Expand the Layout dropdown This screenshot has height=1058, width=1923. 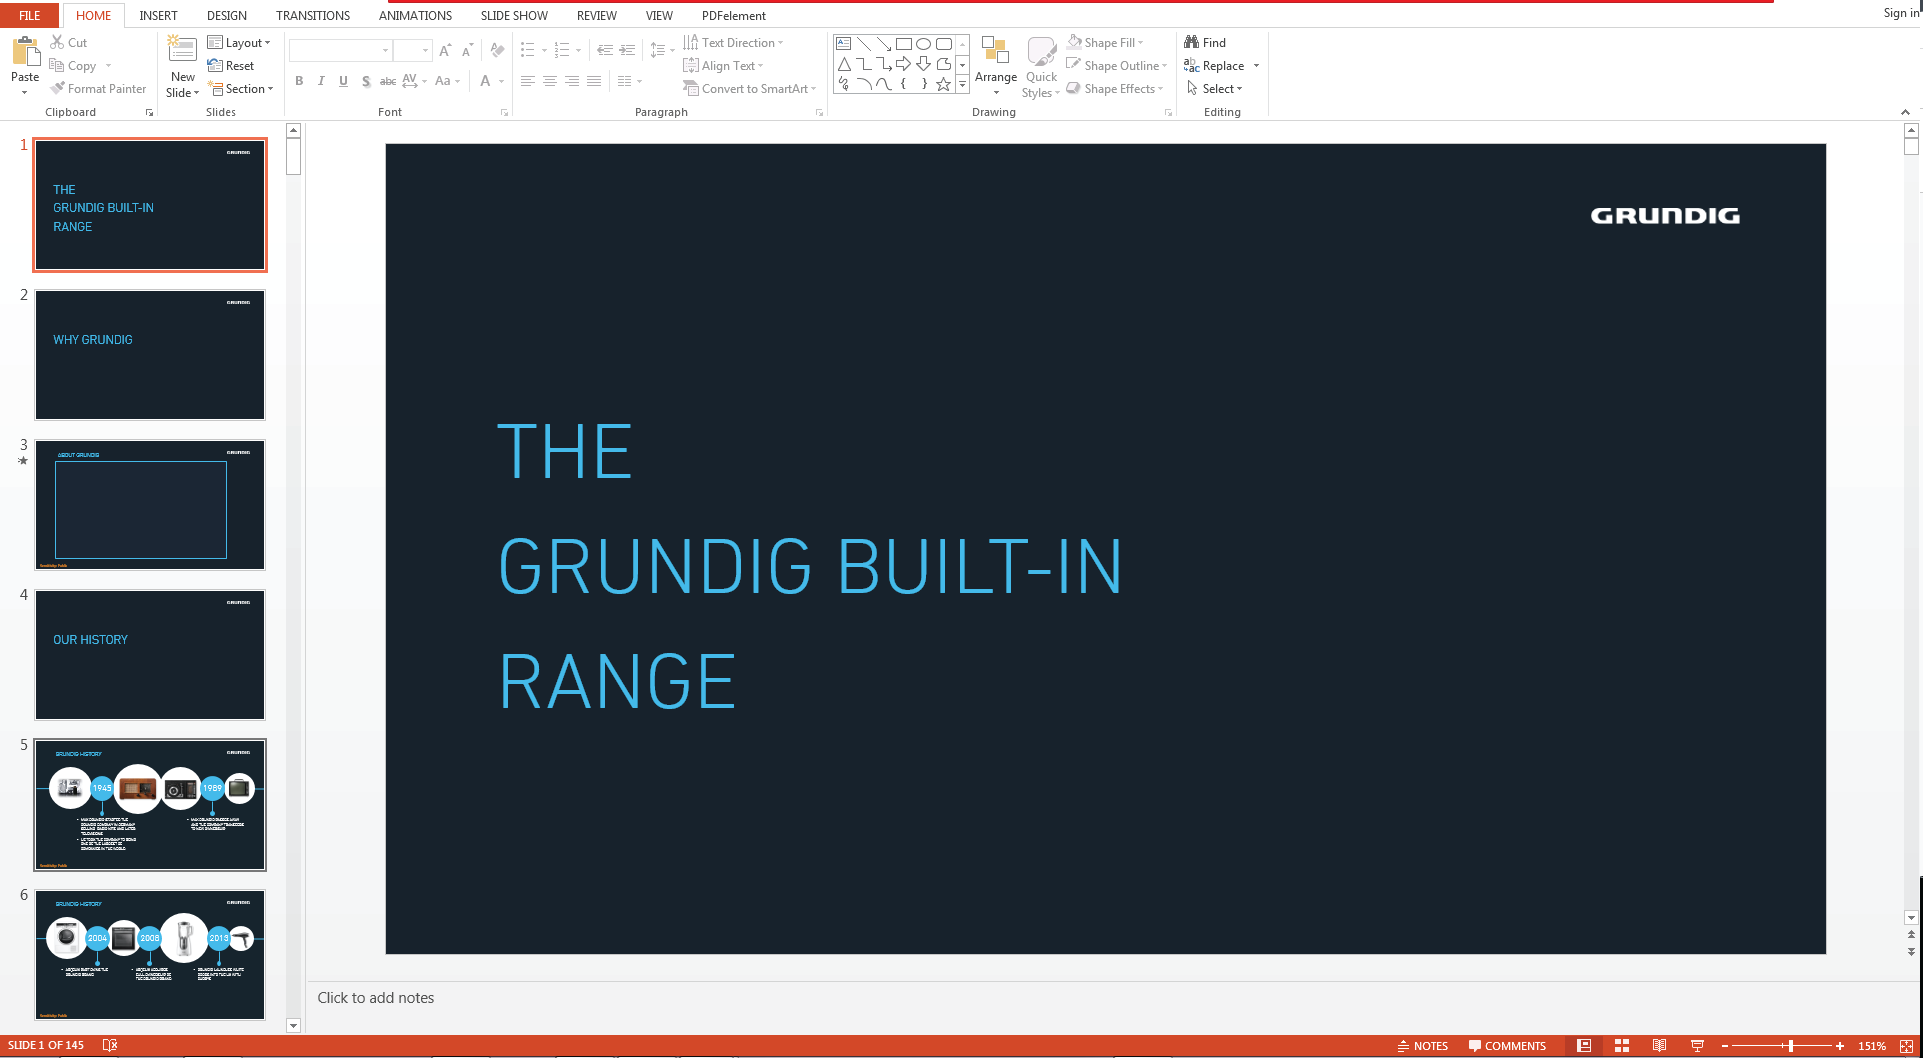tap(239, 43)
